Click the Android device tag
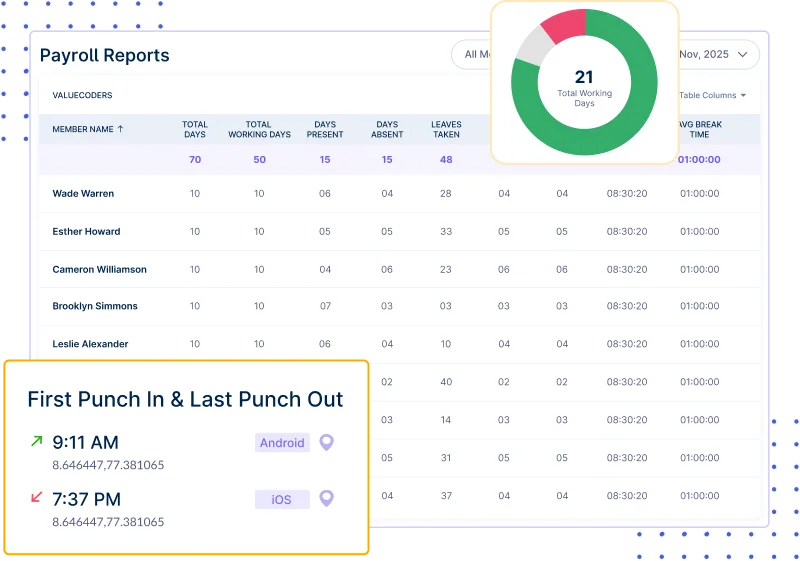The height and width of the screenshot is (561, 800). (x=282, y=443)
